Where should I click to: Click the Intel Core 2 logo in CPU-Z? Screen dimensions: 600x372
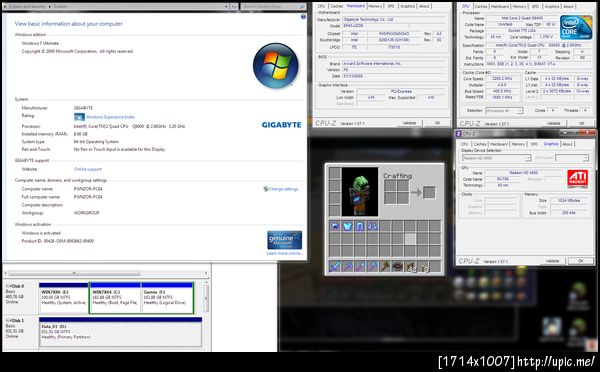click(576, 28)
